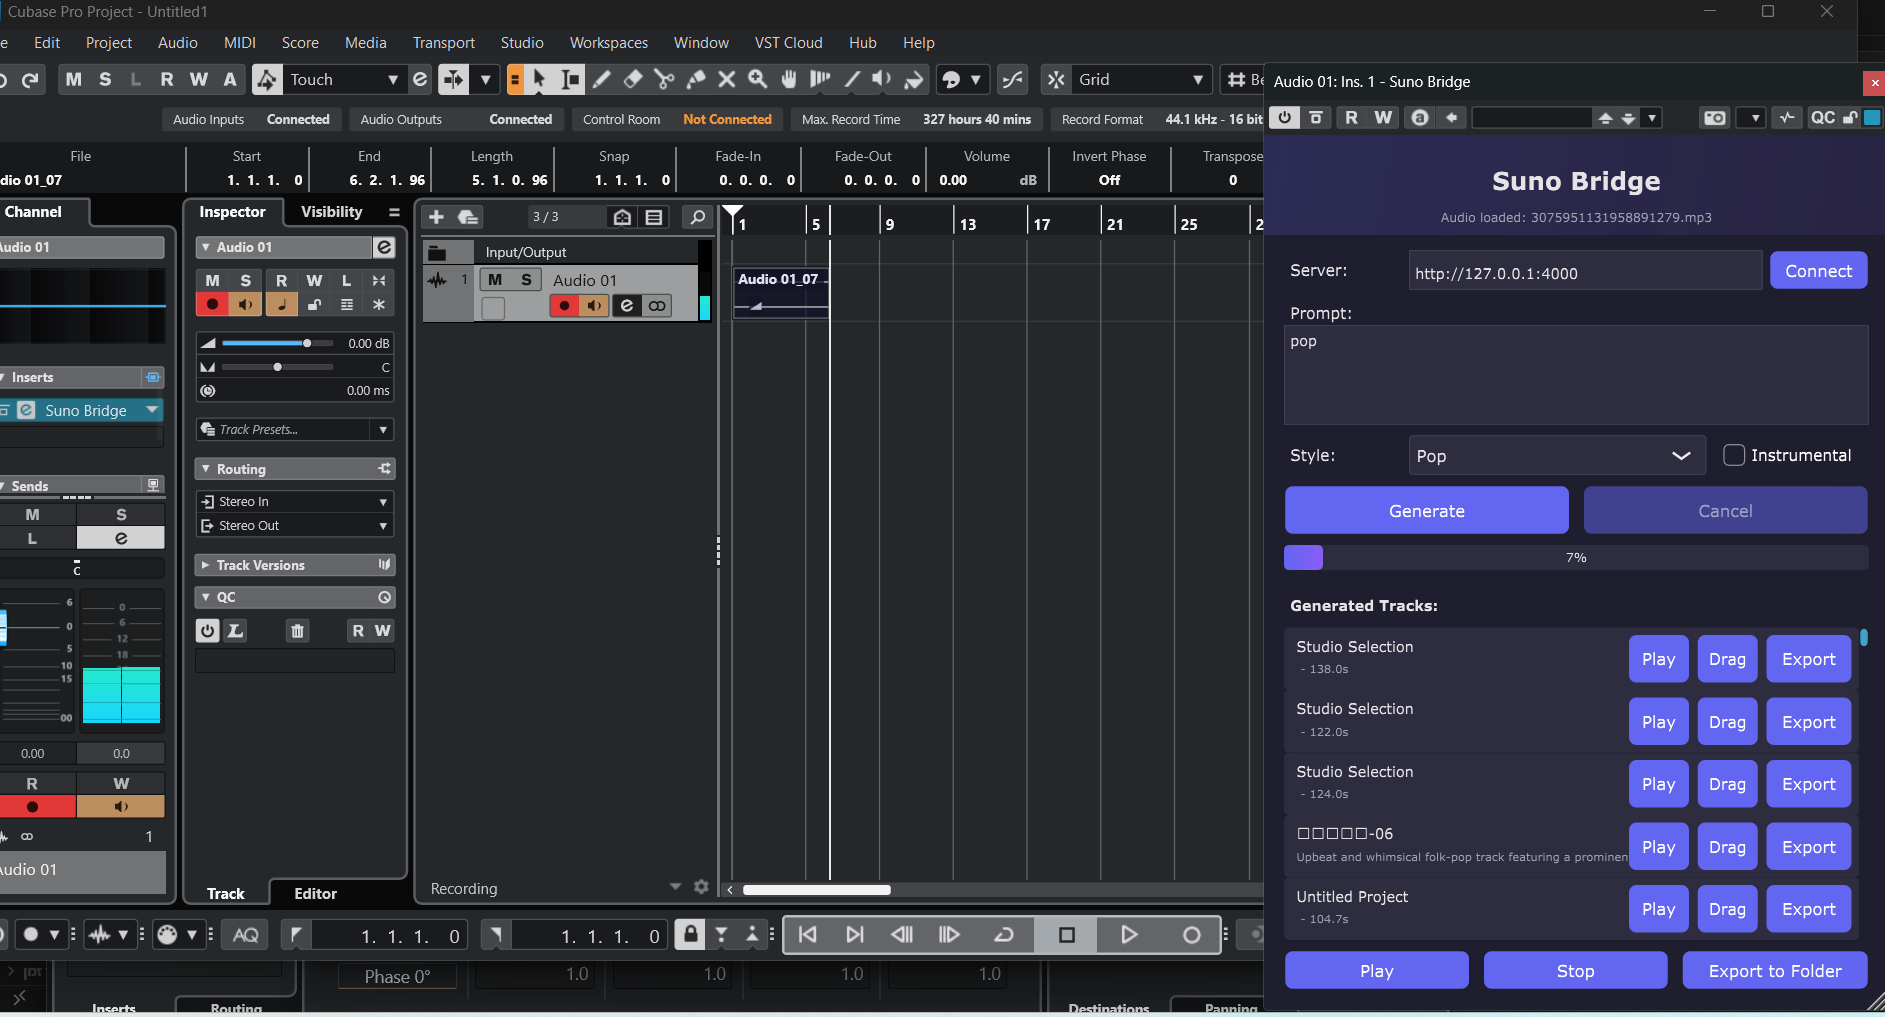Open the Transport menu
1885x1017 pixels.
(x=443, y=43)
